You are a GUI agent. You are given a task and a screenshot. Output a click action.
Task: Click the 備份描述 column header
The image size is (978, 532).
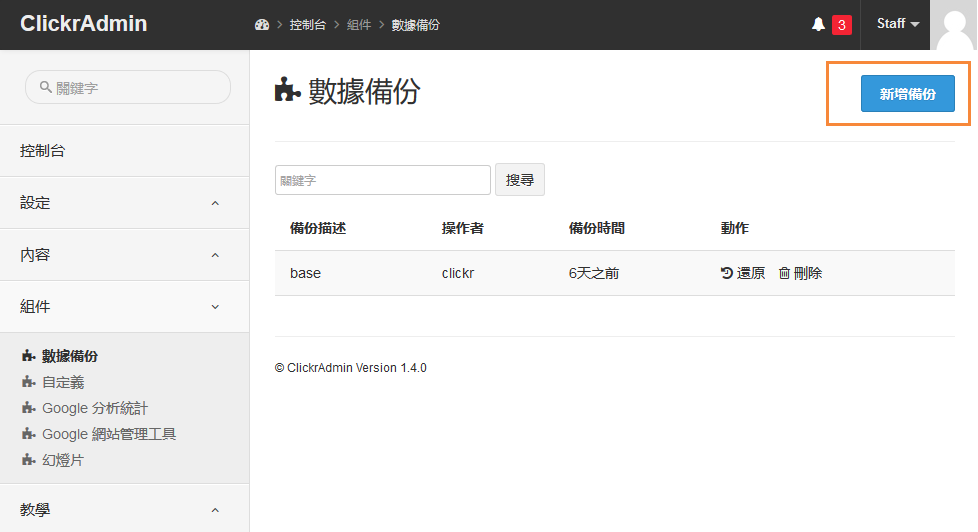pyautogui.click(x=318, y=228)
